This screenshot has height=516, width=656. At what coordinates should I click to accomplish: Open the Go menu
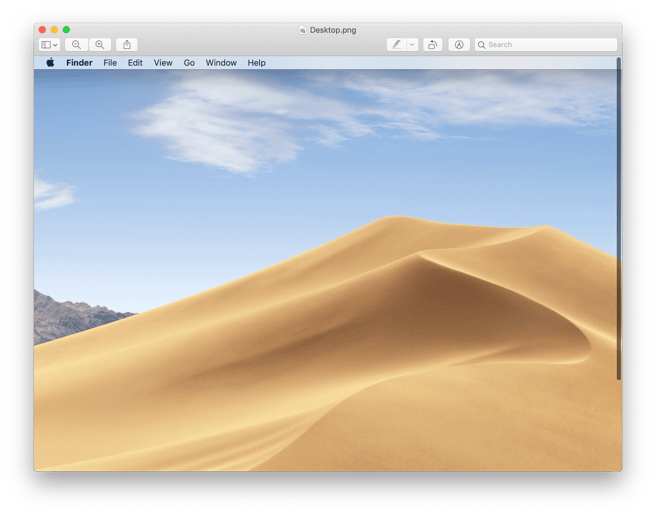coord(189,63)
